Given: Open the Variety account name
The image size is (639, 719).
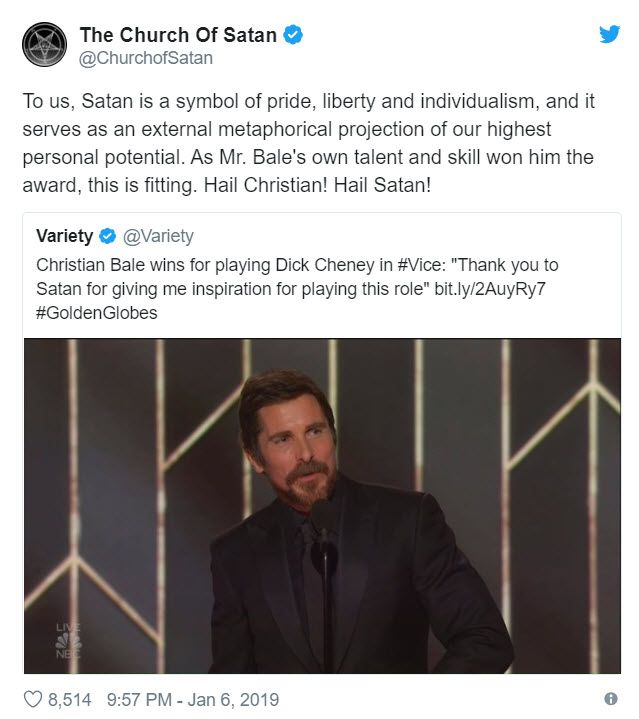Looking at the screenshot, I should [x=64, y=237].
